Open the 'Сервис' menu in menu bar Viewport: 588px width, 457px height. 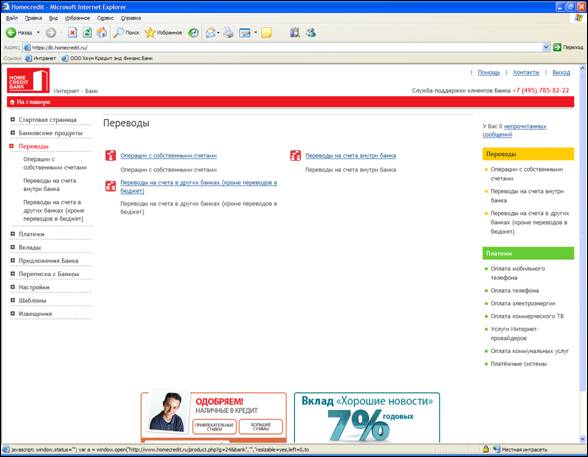coord(105,18)
